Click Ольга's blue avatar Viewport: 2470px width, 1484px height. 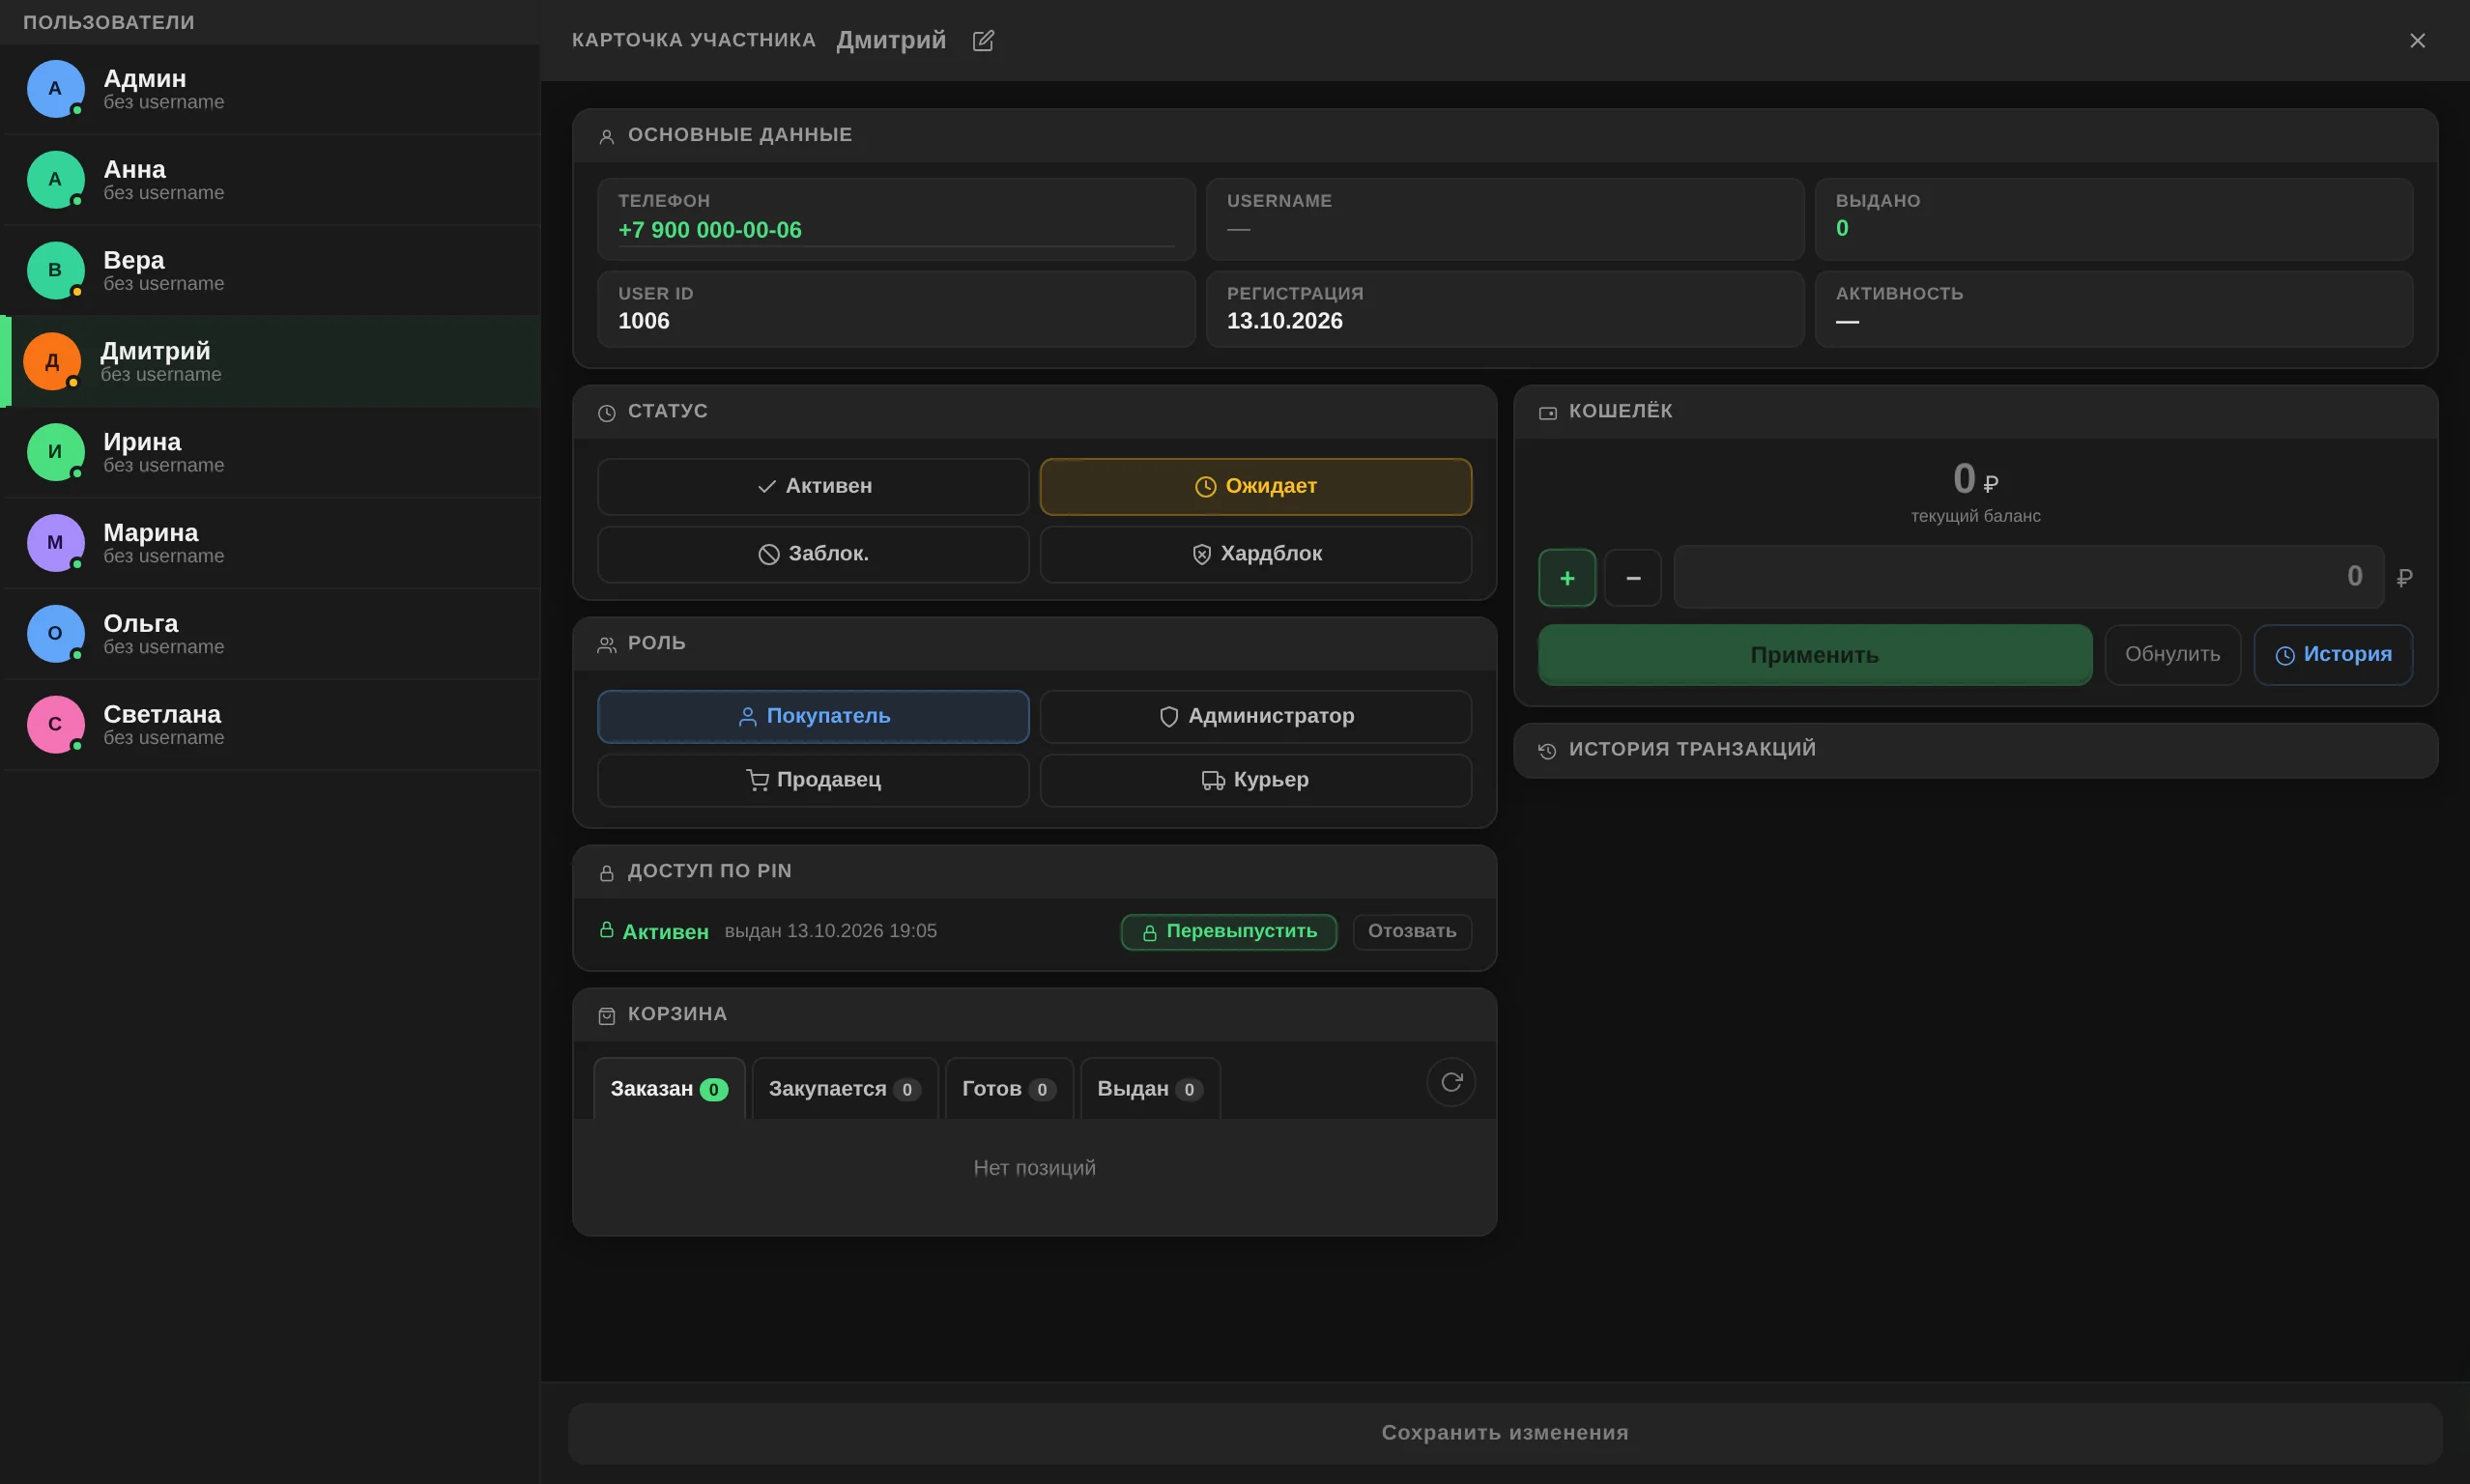(55, 633)
